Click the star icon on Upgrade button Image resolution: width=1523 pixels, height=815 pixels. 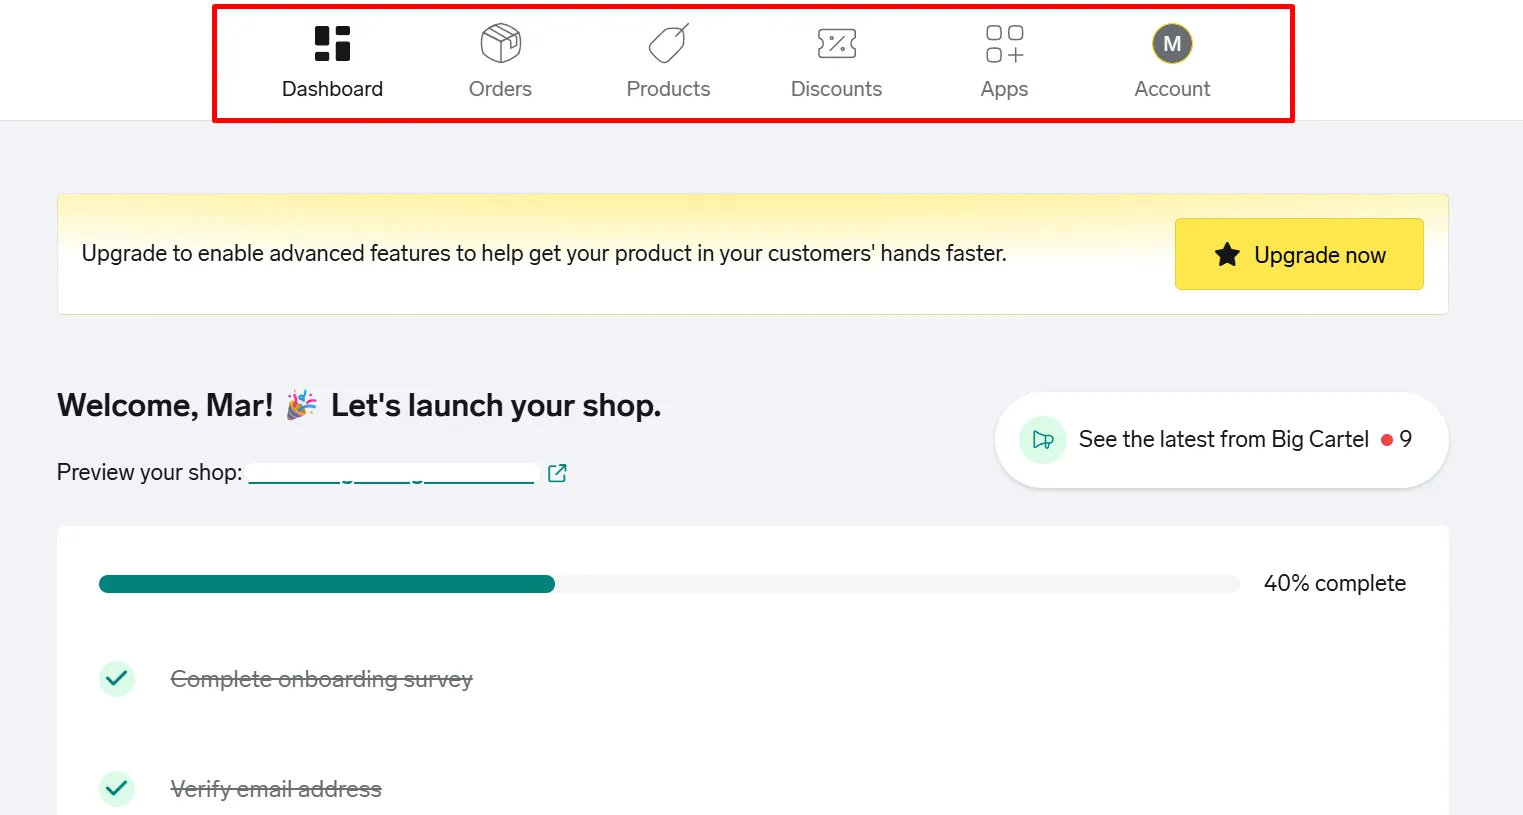pos(1227,255)
